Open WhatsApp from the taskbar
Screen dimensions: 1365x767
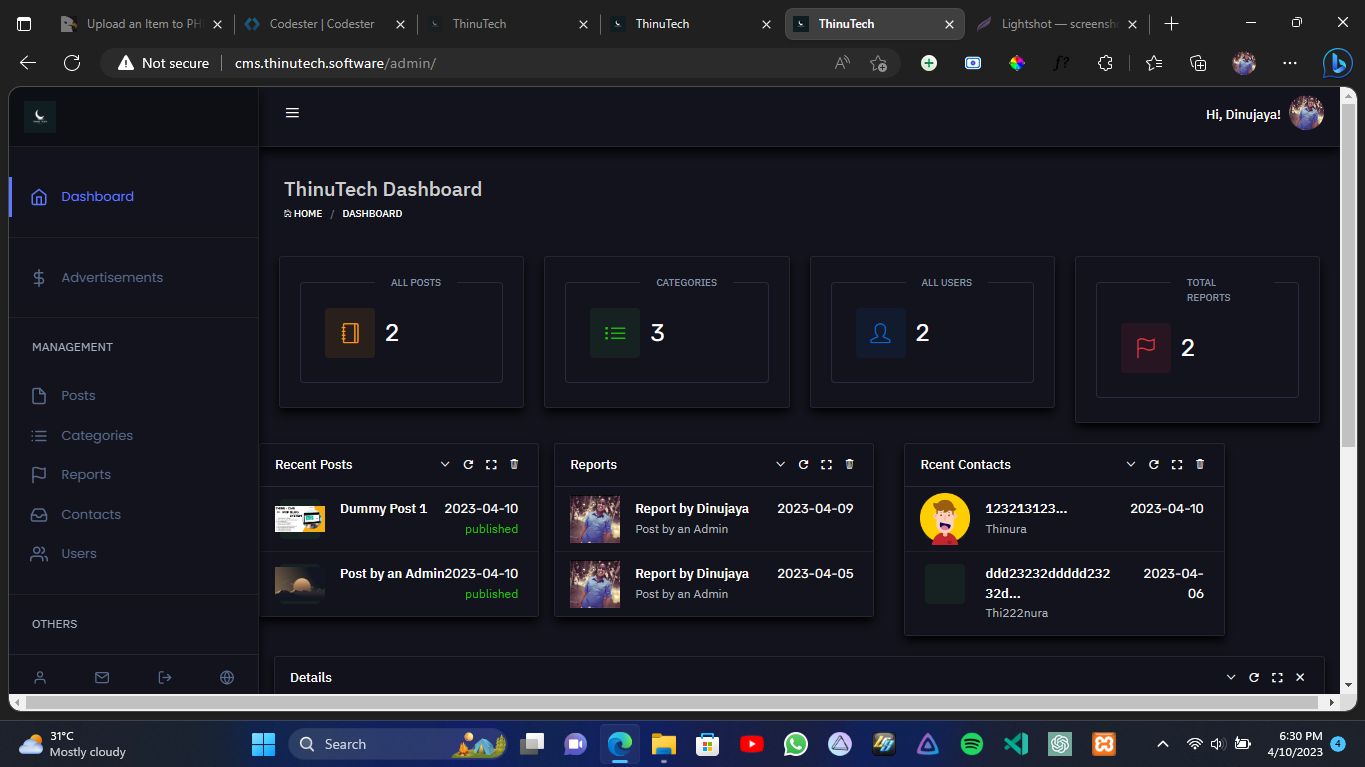[796, 744]
